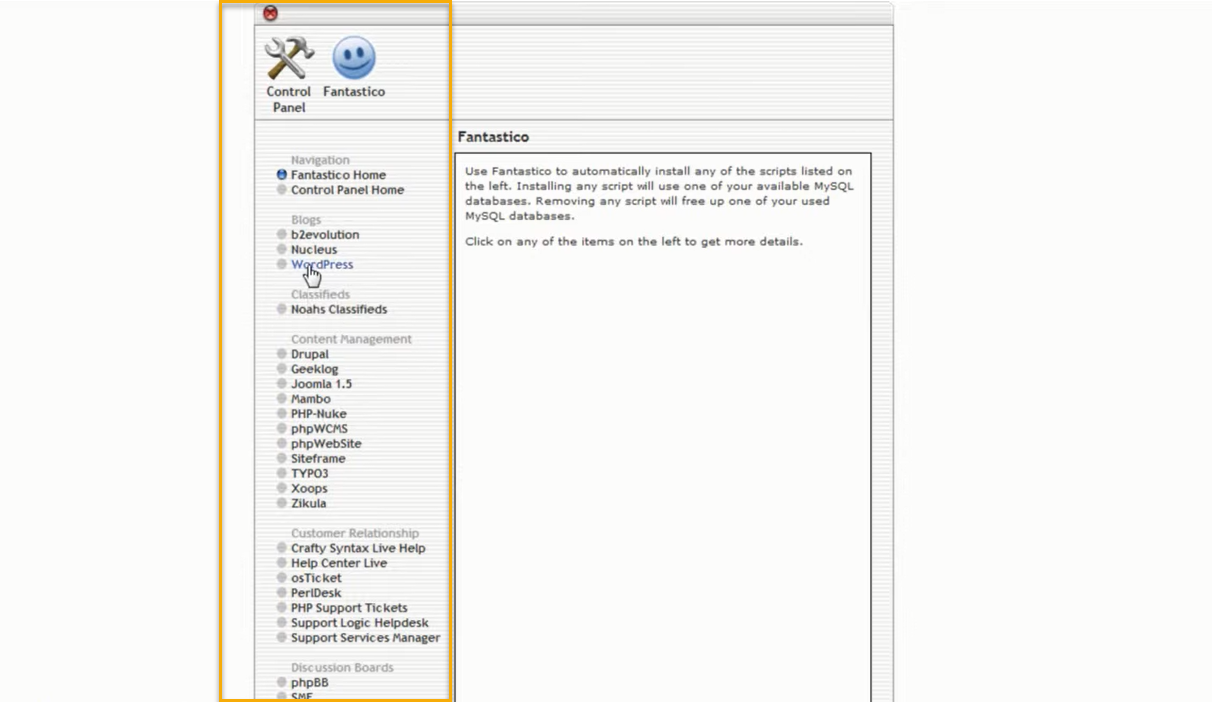The image size is (1212, 702).
Task: Select b2evolution blog script
Action: [x=325, y=235]
